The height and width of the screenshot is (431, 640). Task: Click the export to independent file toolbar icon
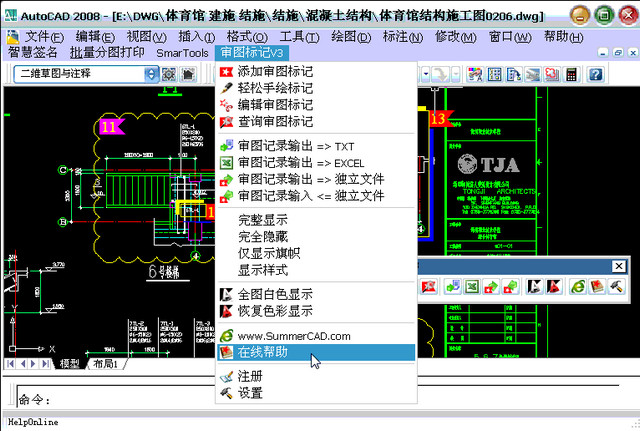coord(492,287)
